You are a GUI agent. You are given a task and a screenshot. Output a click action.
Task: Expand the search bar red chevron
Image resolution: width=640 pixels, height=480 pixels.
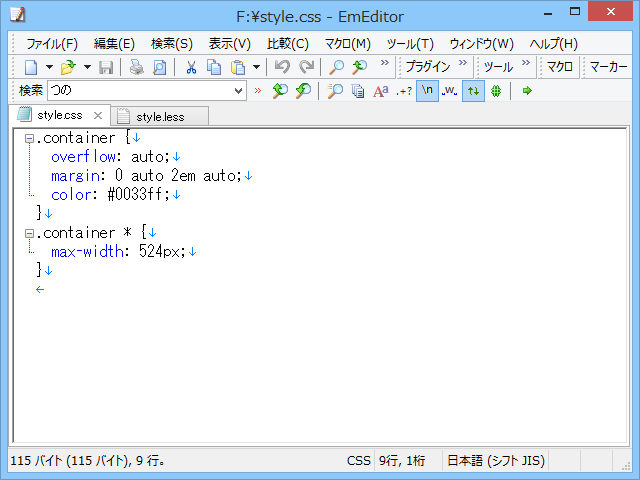(258, 91)
